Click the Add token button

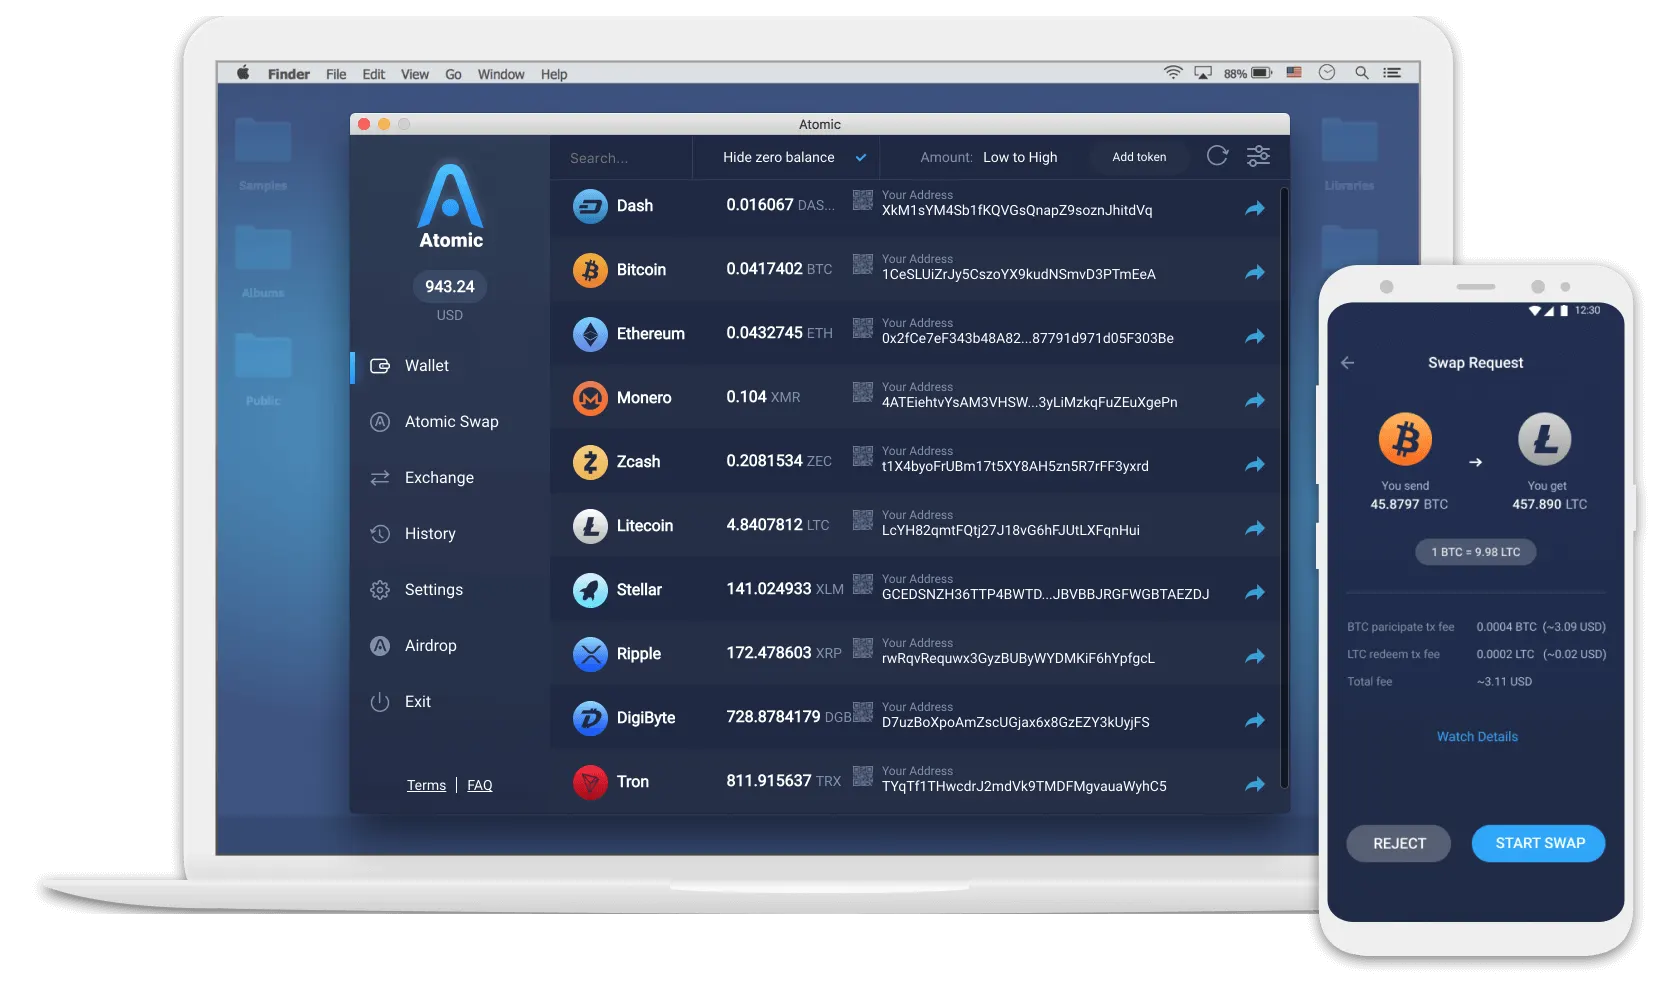1139,157
